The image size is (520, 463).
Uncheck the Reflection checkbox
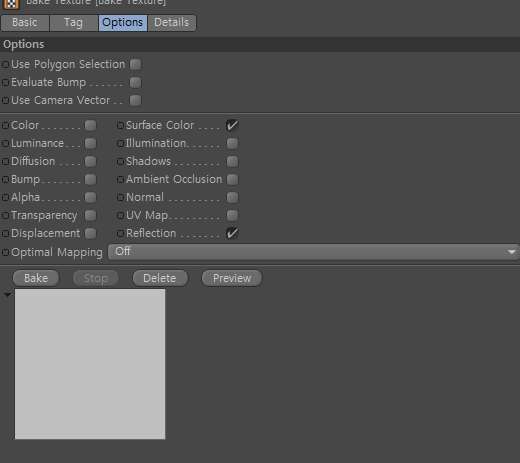click(232, 233)
